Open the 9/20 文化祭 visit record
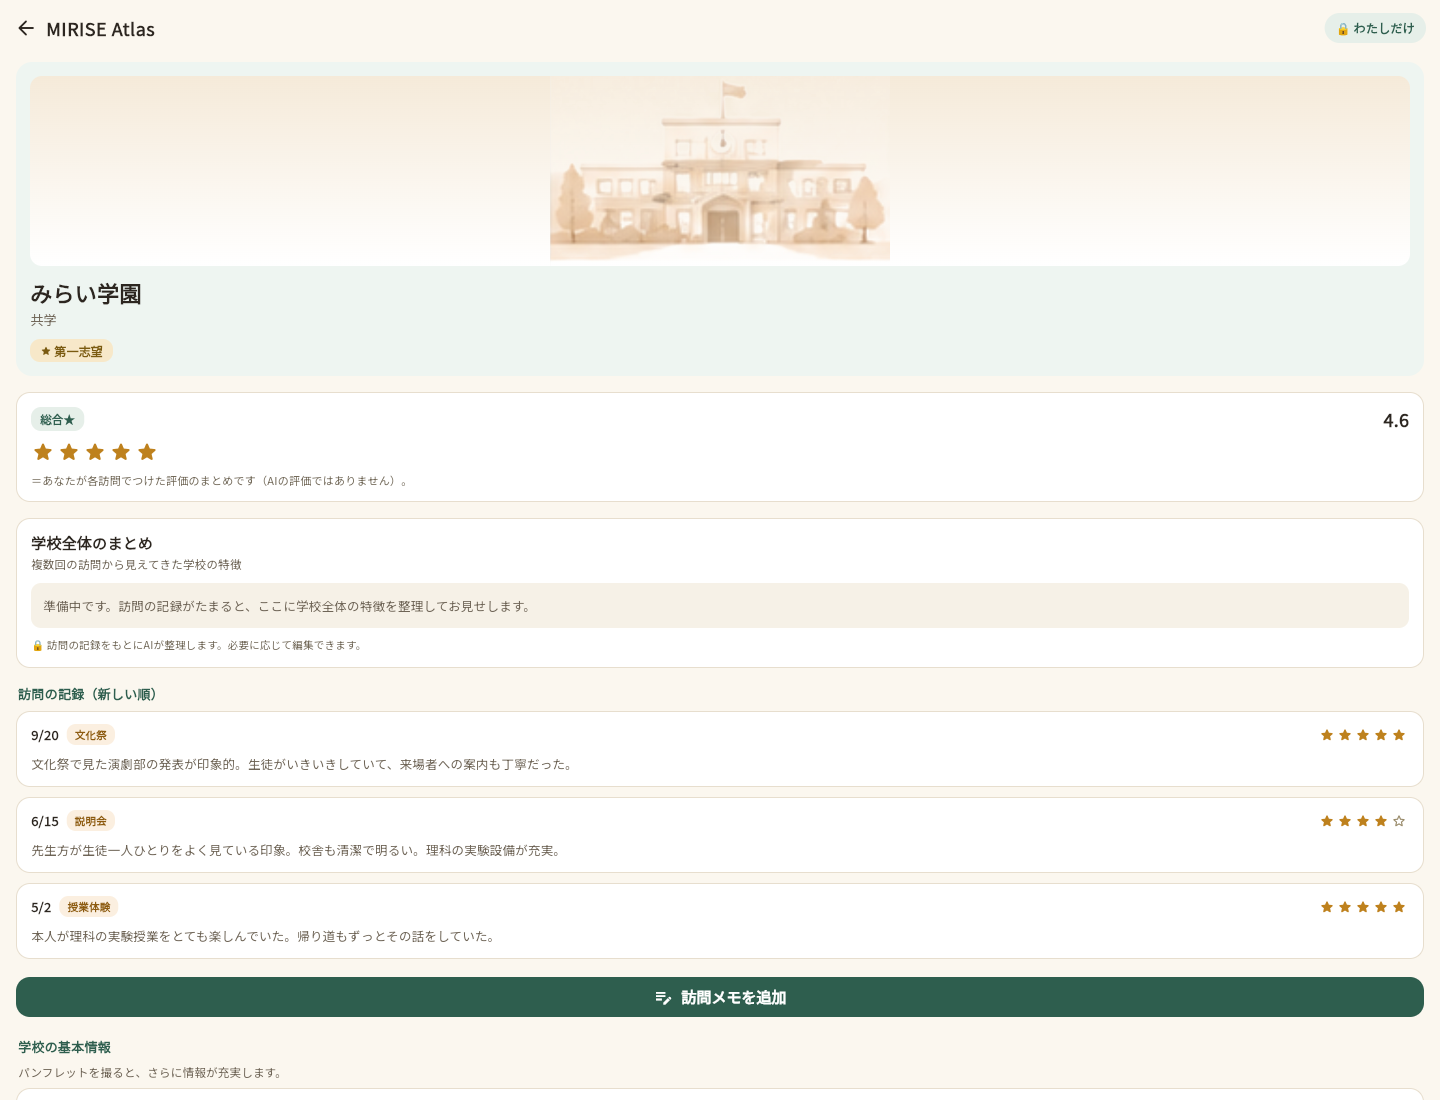1440x1100 pixels. [x=720, y=749]
